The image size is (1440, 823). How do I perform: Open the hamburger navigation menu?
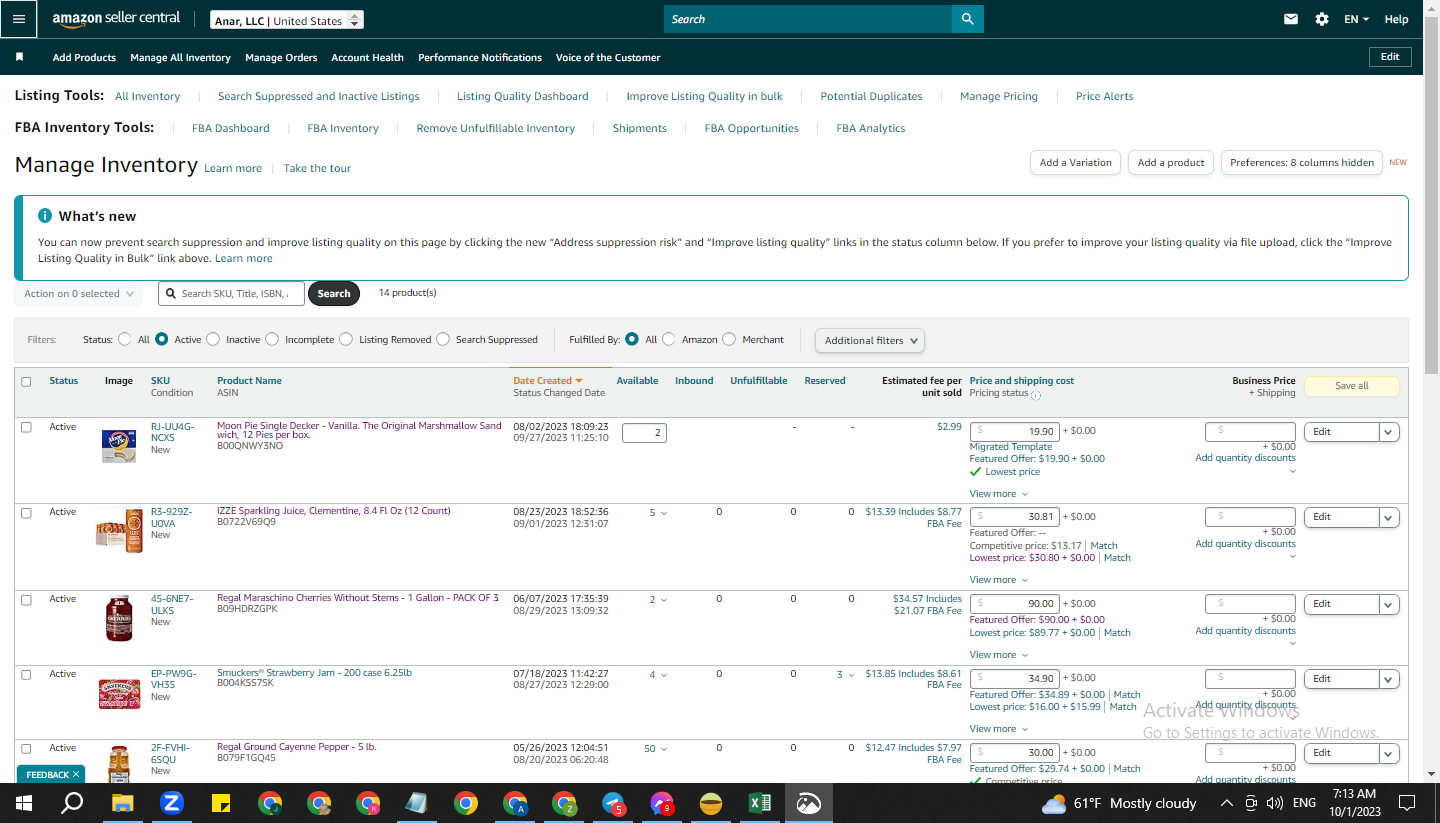(19, 19)
